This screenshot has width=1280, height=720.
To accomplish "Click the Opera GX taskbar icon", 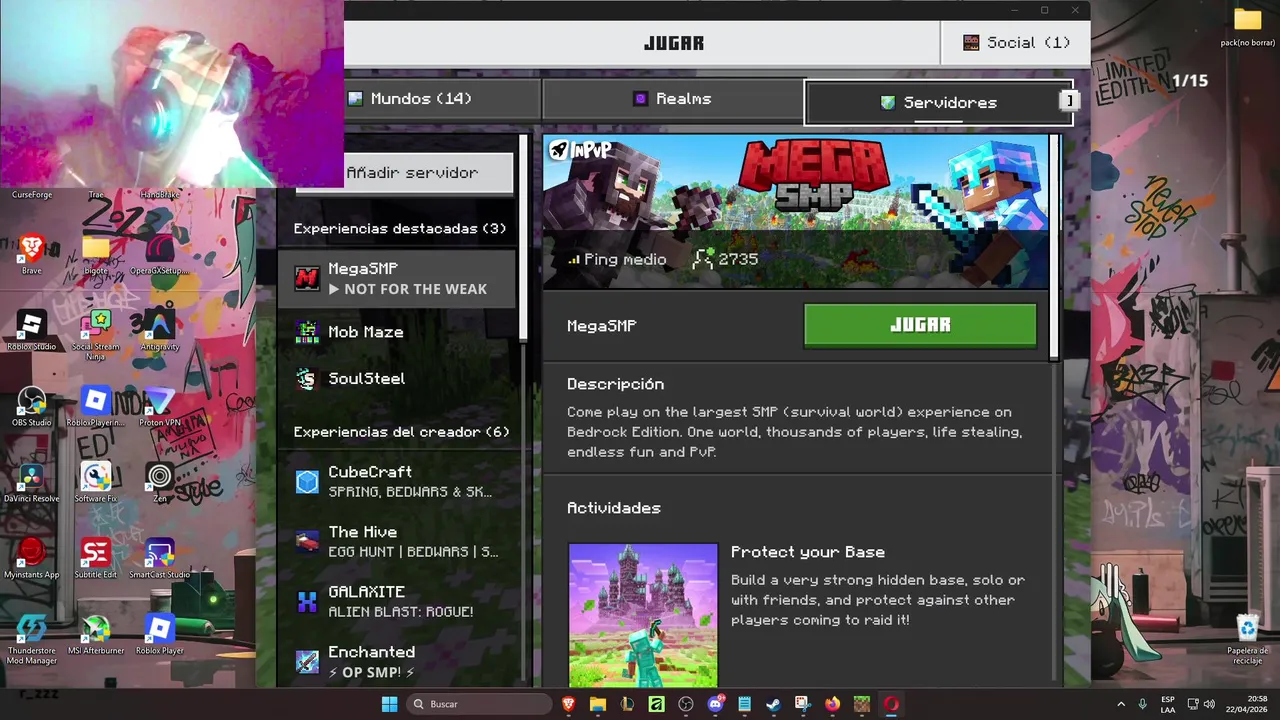I will coord(891,704).
